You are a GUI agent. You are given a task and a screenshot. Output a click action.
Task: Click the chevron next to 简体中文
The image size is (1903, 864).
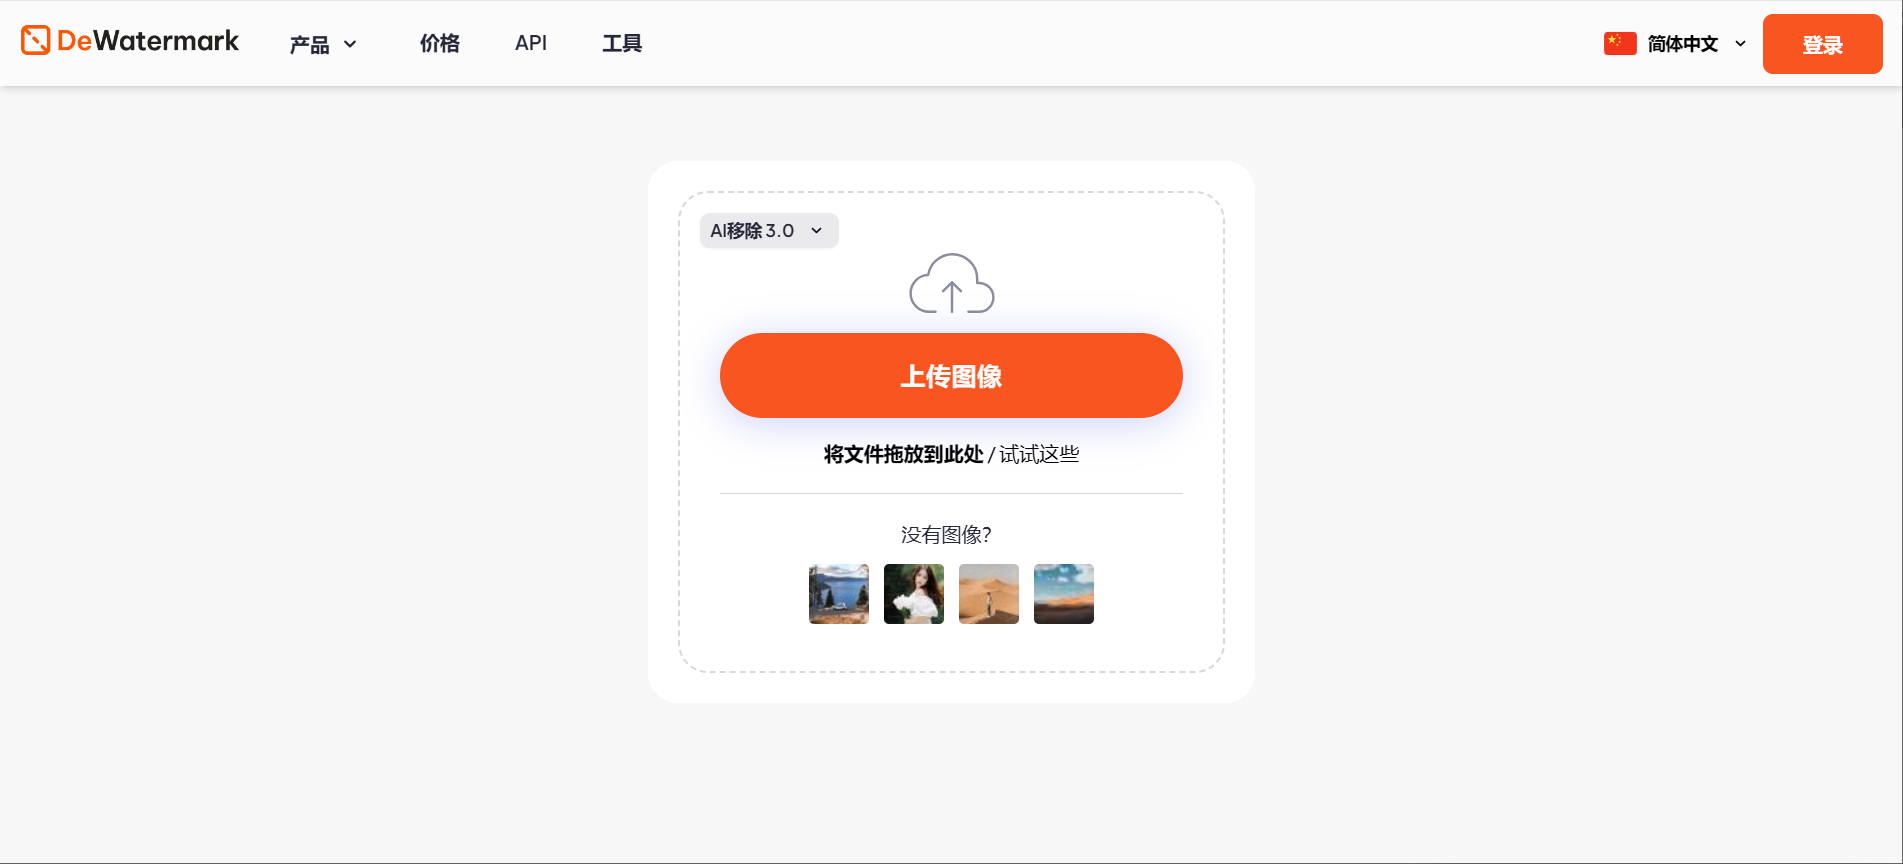(1740, 44)
